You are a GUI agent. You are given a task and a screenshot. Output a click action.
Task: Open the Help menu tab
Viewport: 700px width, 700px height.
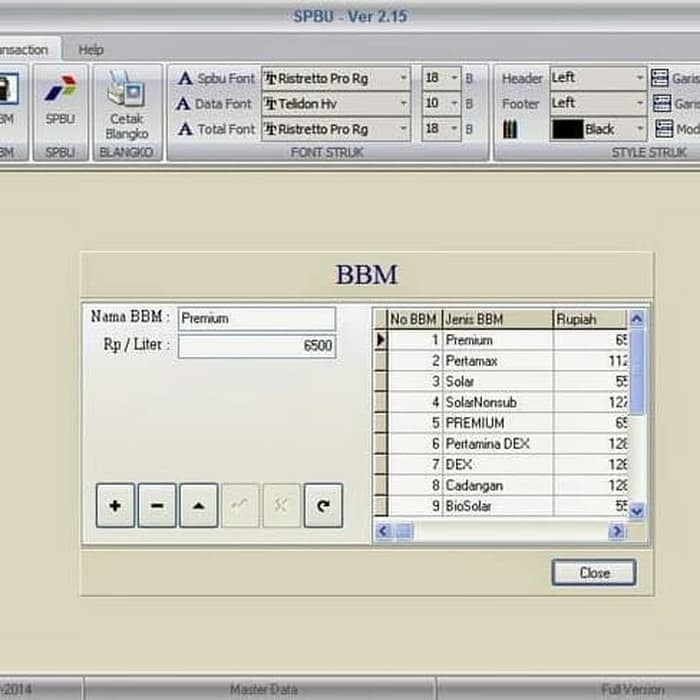91,49
